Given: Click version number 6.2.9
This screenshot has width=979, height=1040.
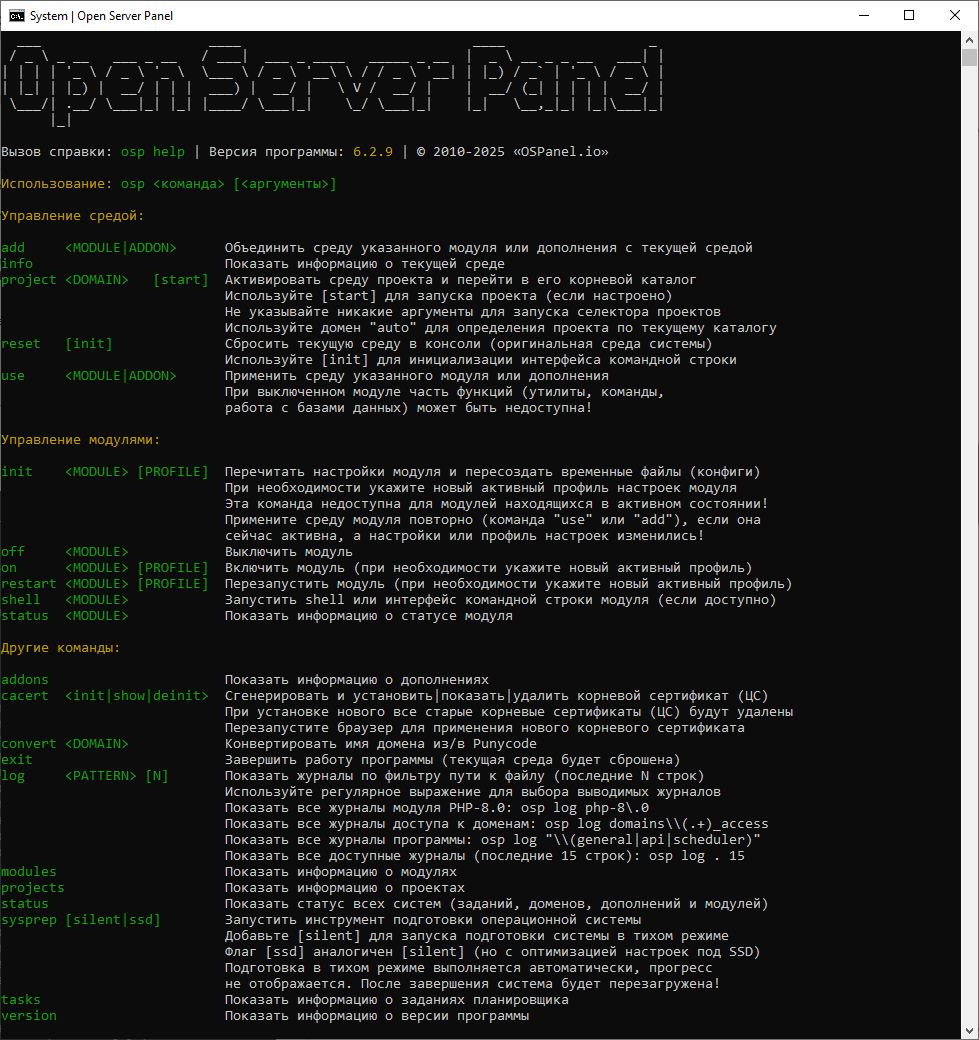Looking at the screenshot, I should click(x=373, y=152).
